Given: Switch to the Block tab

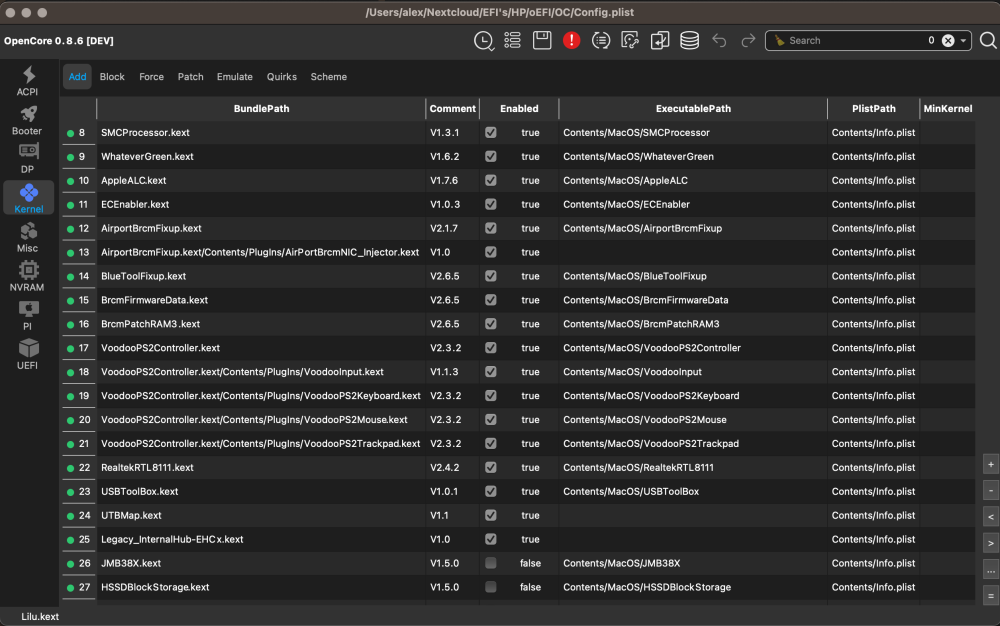Looking at the screenshot, I should 112,76.
